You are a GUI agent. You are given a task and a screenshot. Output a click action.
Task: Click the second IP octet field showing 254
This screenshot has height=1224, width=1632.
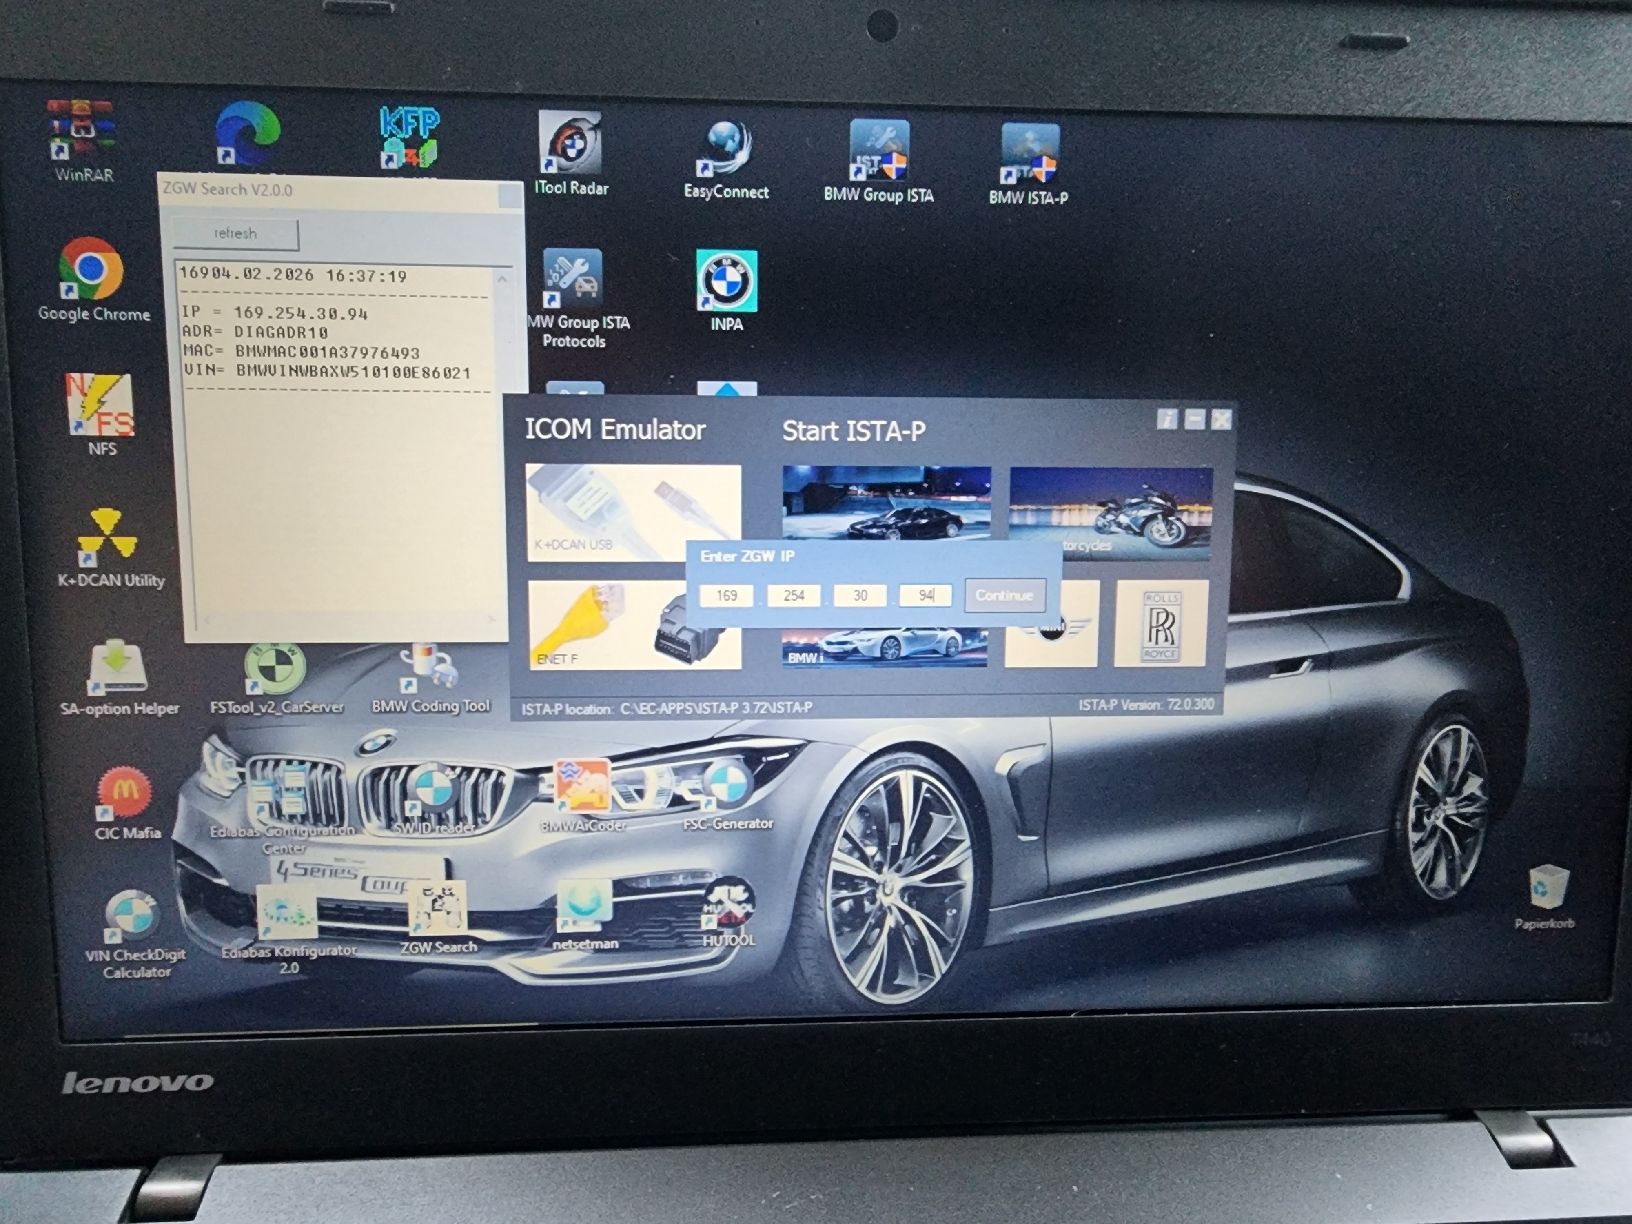(794, 595)
